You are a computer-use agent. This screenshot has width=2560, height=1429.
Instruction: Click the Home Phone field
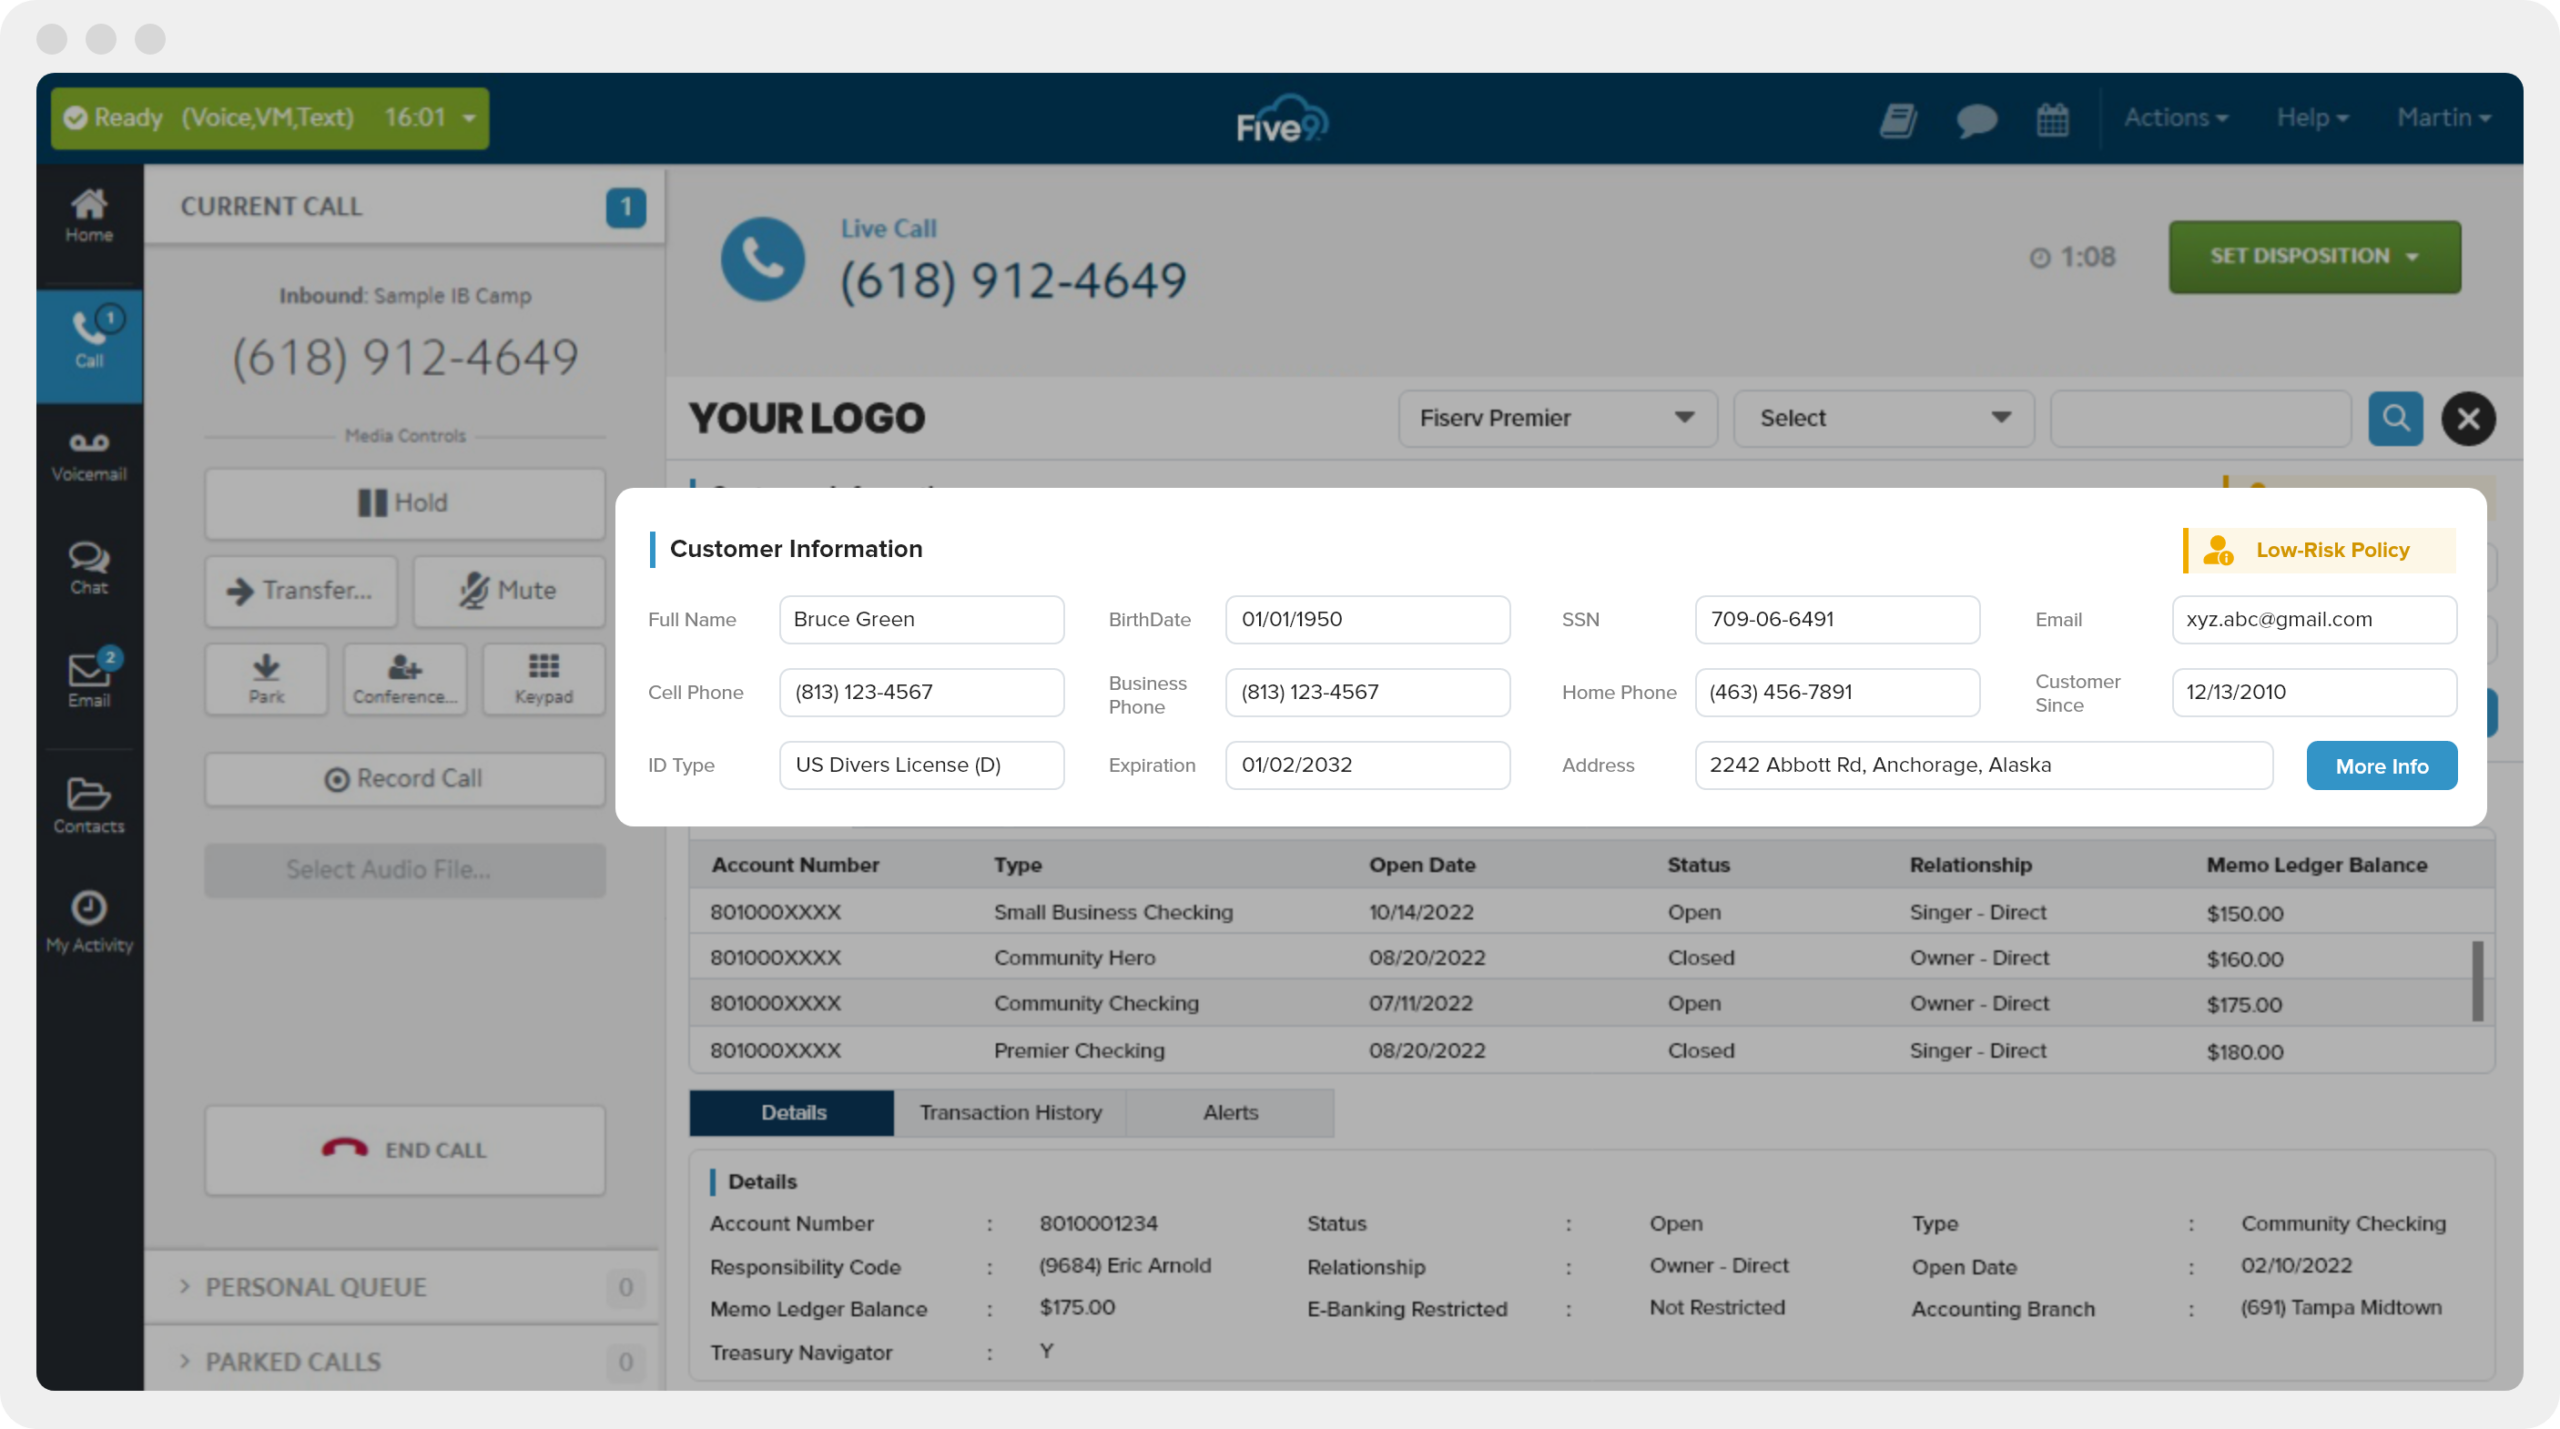1837,693
